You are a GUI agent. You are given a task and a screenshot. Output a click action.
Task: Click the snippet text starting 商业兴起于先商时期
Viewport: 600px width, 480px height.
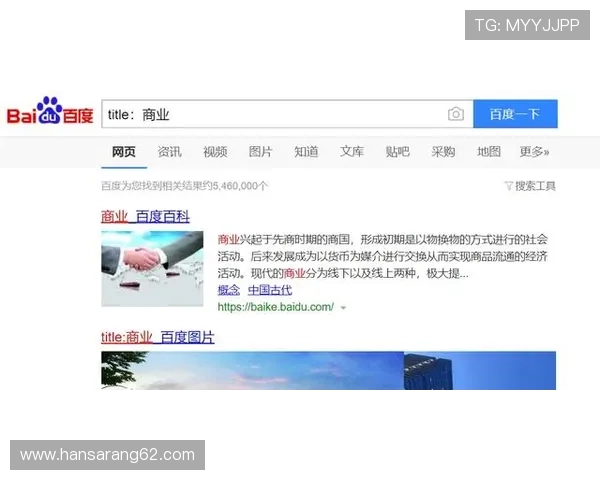(x=383, y=256)
